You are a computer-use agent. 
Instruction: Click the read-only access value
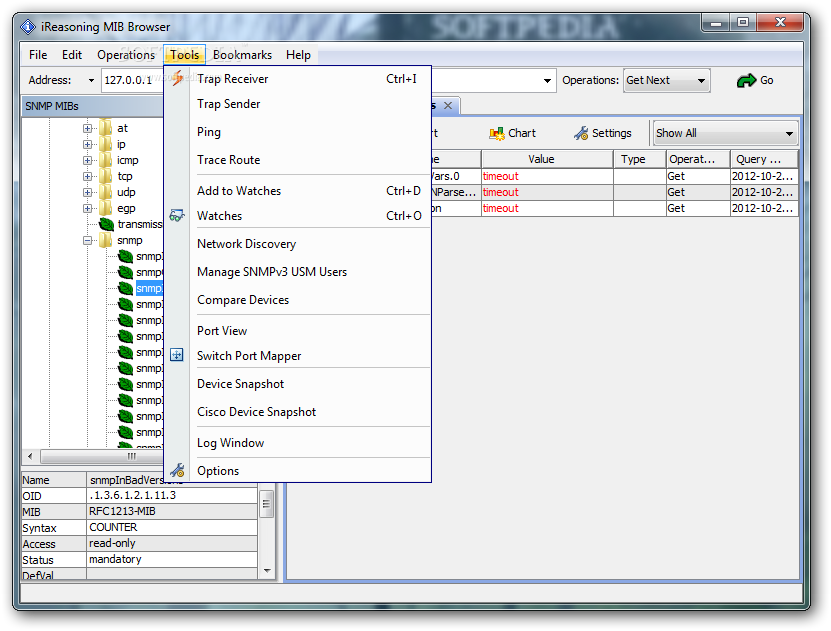click(112, 543)
